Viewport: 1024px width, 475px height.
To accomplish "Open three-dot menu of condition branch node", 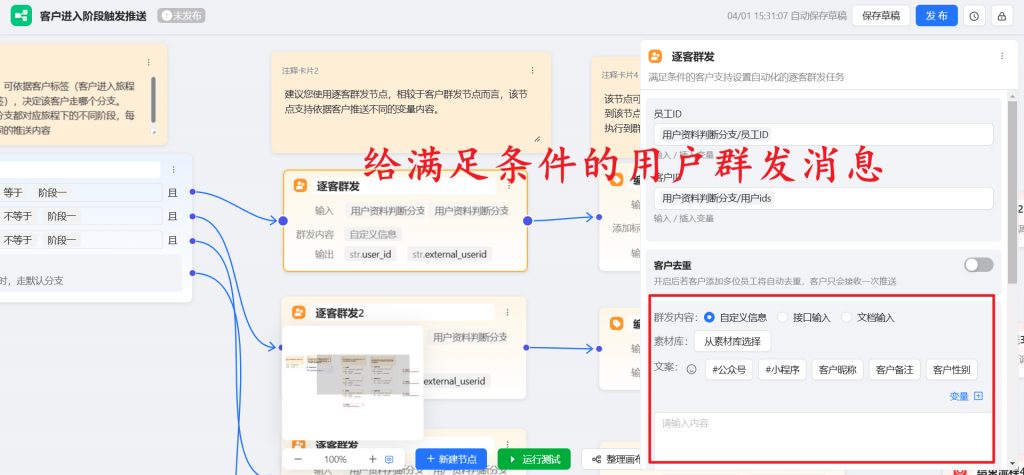I will 173,169.
